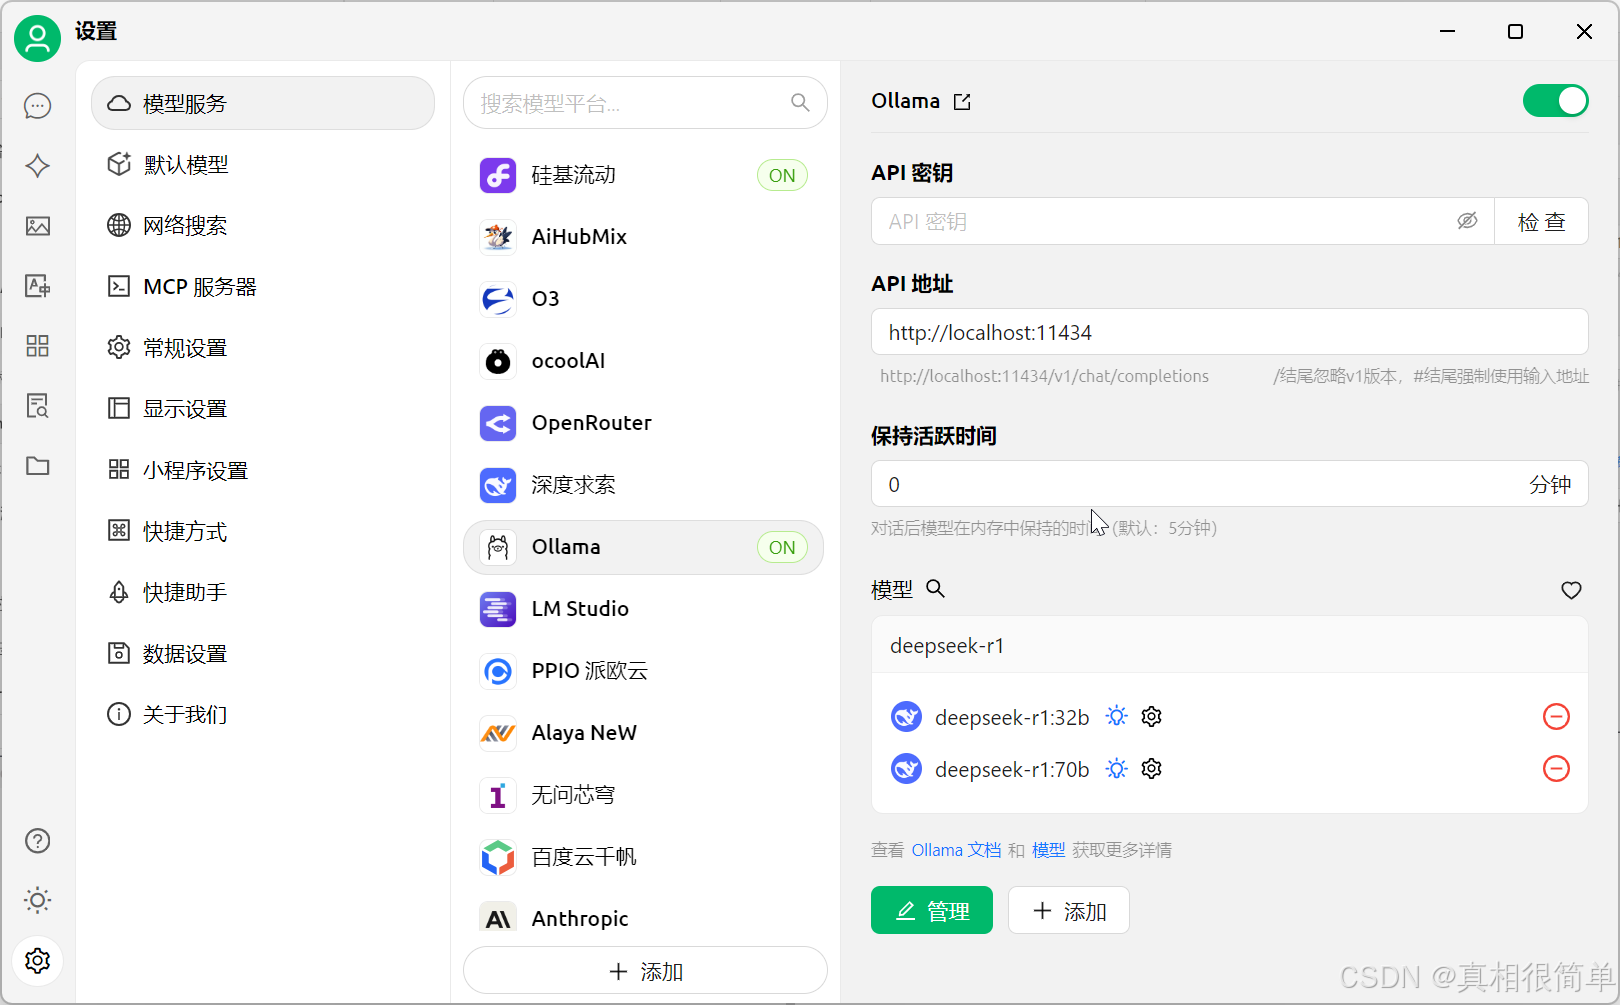
Task: Click the LM Studio provider icon
Action: 498,609
